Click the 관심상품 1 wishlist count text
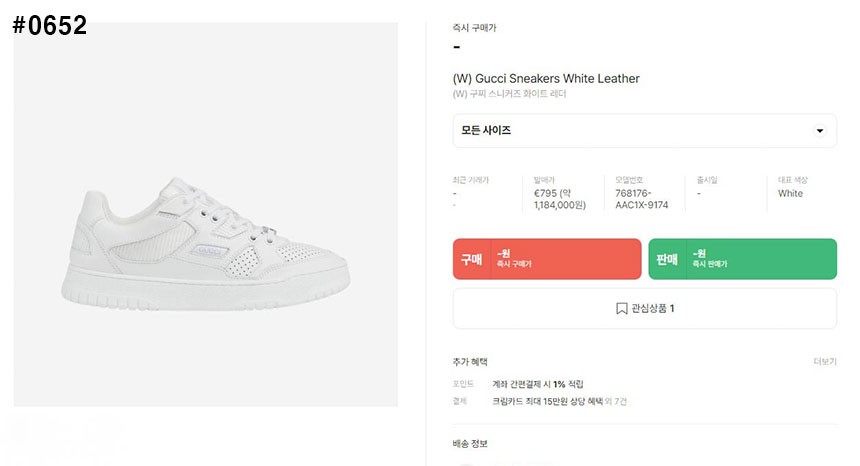860x466 pixels. (x=653, y=309)
